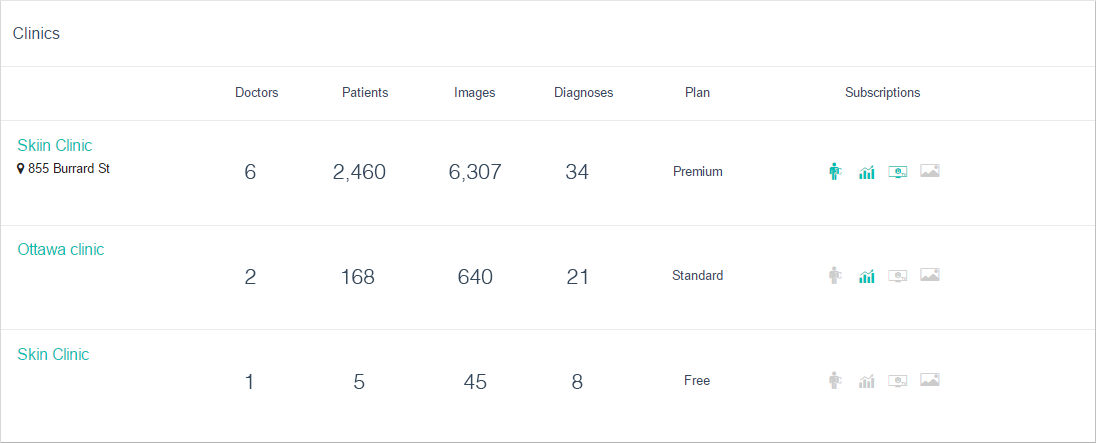The image size is (1096, 443).
Task: Click the growth chart icon for Skin Clinic
Action: (867, 381)
